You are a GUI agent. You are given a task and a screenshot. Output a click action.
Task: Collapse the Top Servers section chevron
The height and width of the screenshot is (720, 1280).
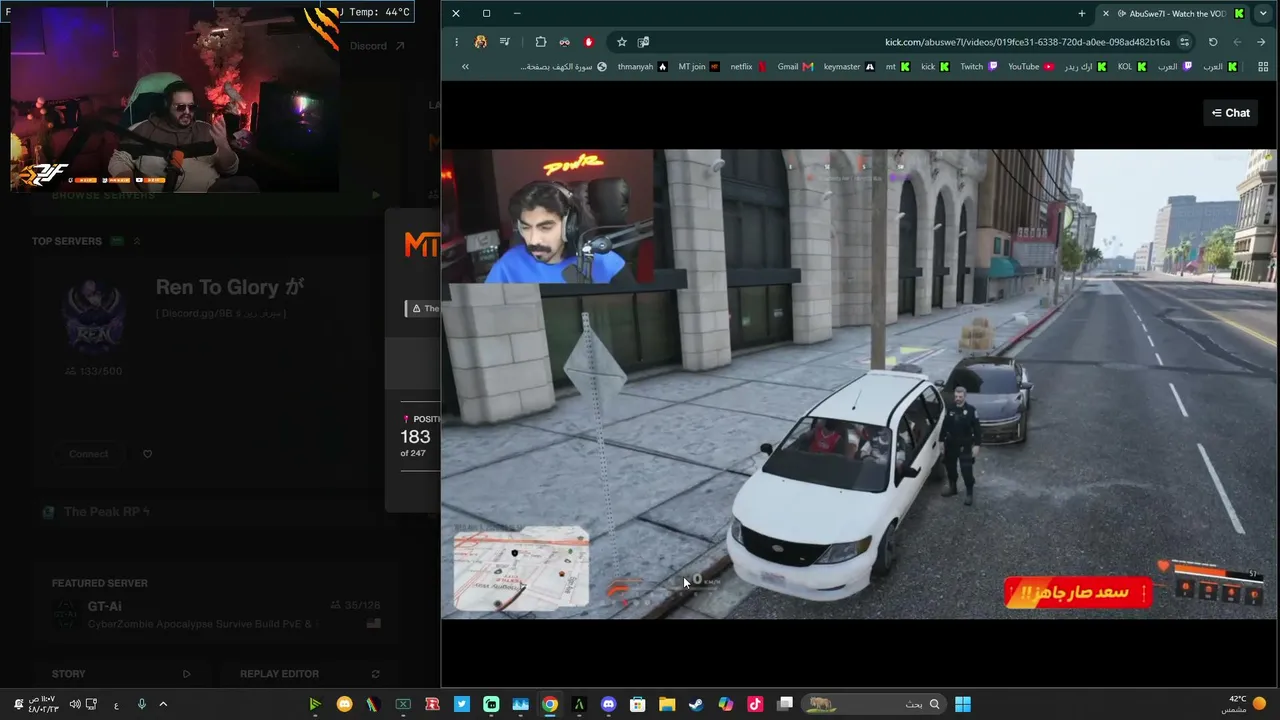pyautogui.click(x=137, y=241)
